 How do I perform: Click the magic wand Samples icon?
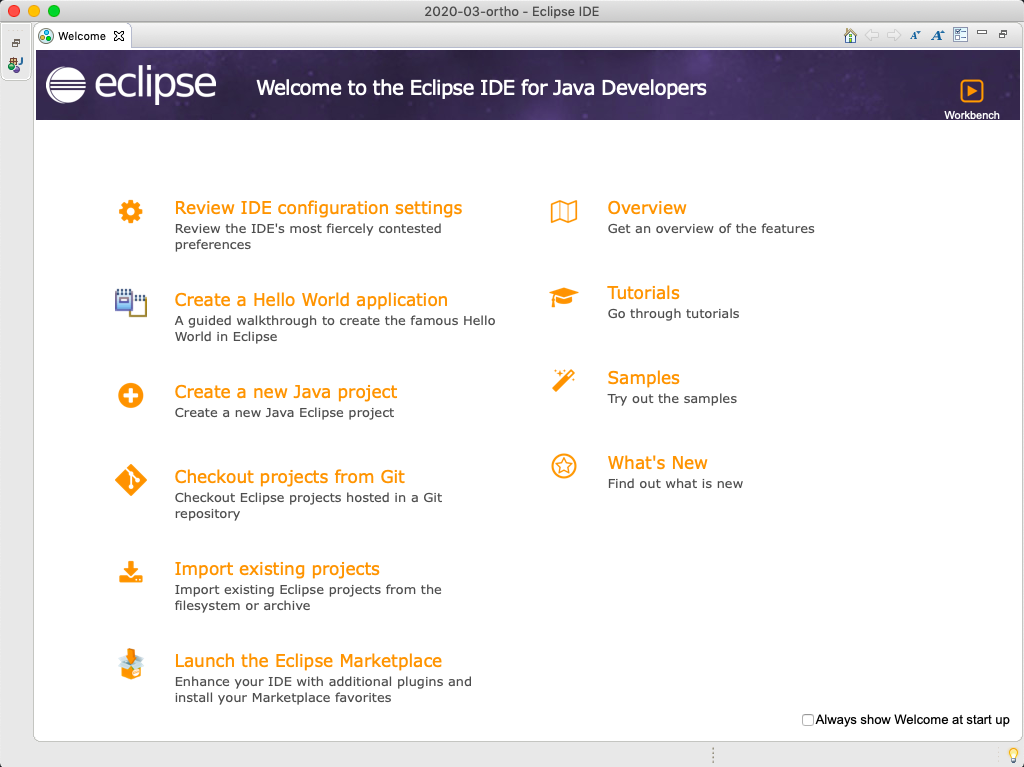click(x=564, y=381)
